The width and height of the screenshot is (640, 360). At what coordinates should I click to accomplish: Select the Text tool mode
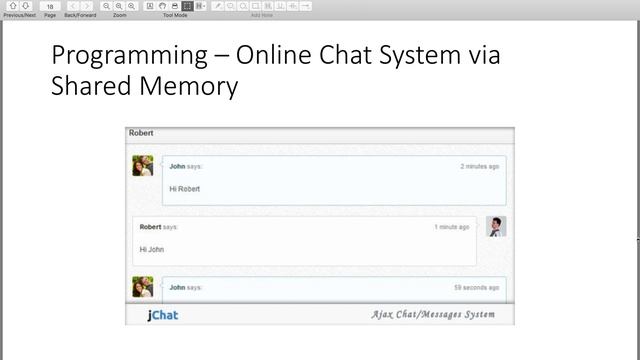pyautogui.click(x=150, y=6)
